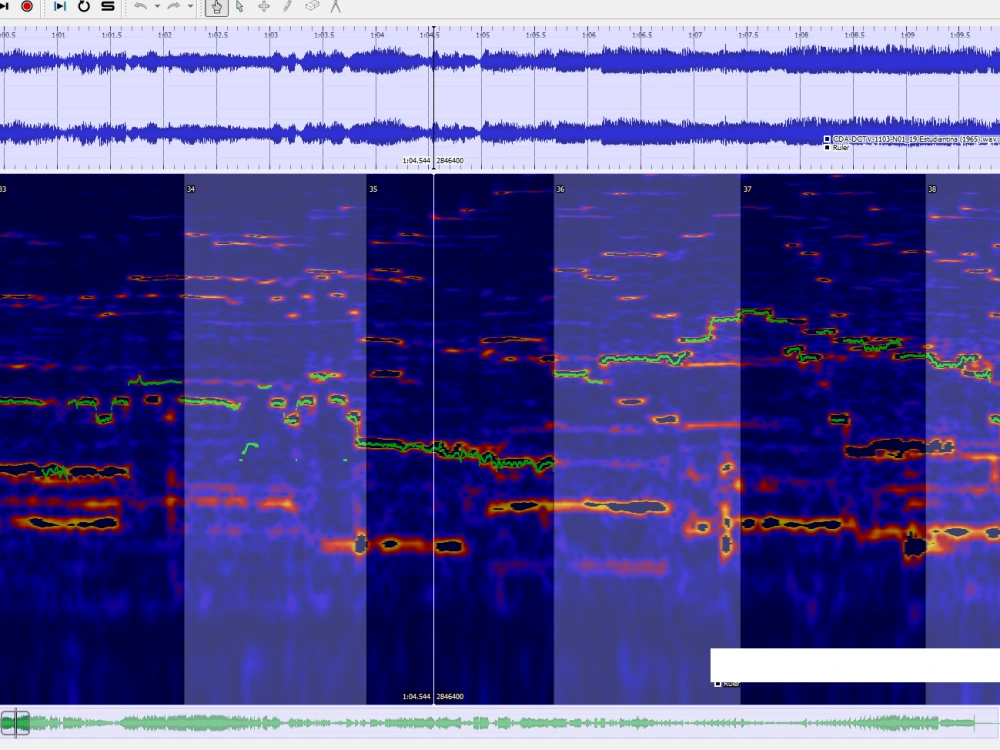Click segment label 38 in the spectrogram
The height and width of the screenshot is (750, 1000).
[932, 189]
